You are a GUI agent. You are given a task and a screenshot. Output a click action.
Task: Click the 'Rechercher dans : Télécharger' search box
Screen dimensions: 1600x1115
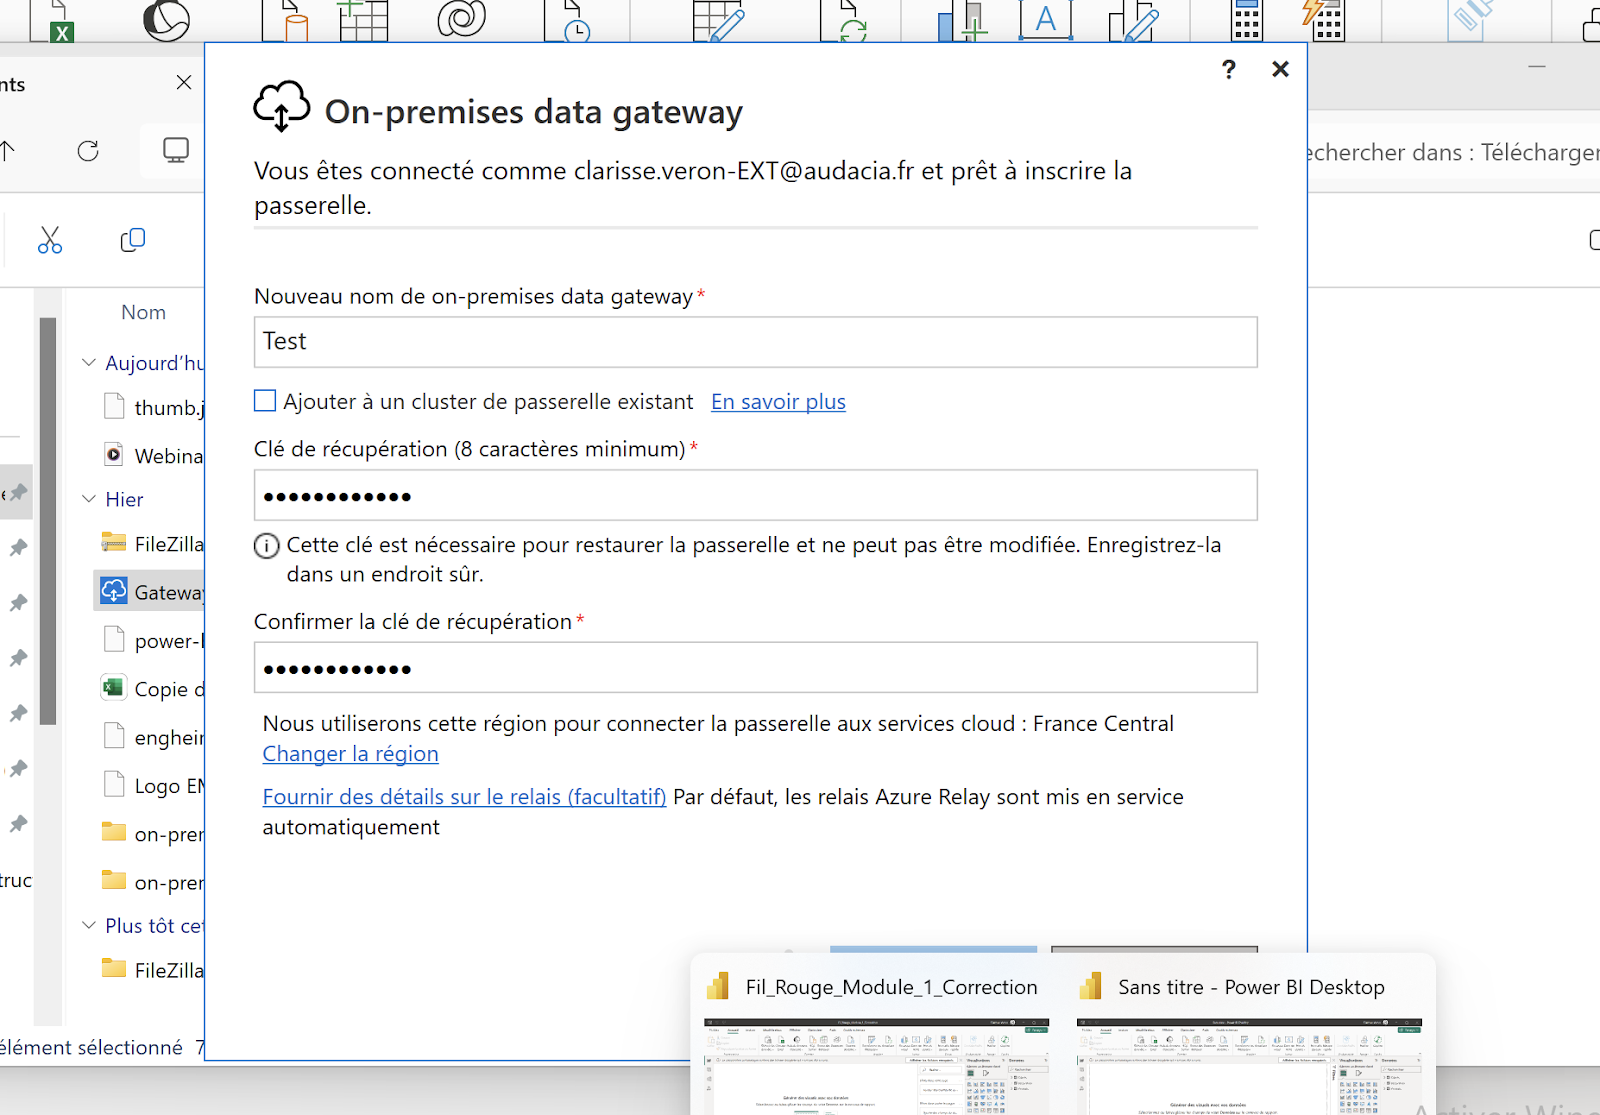click(x=1454, y=152)
